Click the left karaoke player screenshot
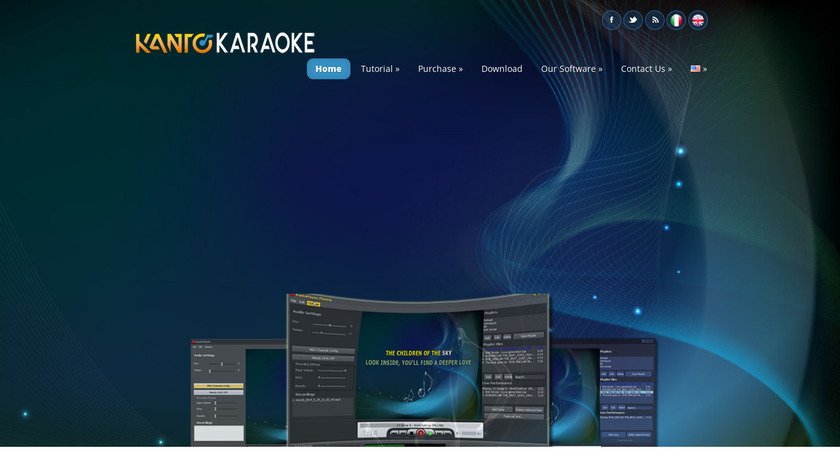 [x=239, y=392]
